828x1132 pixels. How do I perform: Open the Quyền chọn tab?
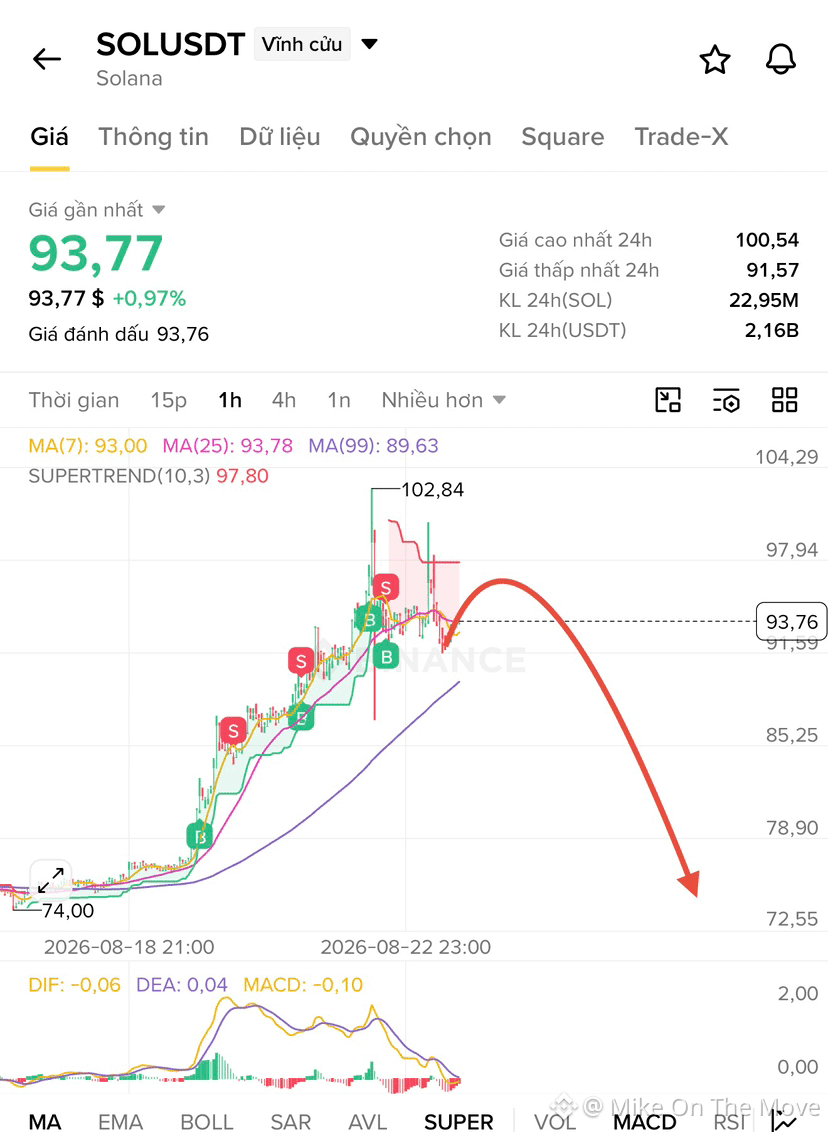tap(421, 136)
